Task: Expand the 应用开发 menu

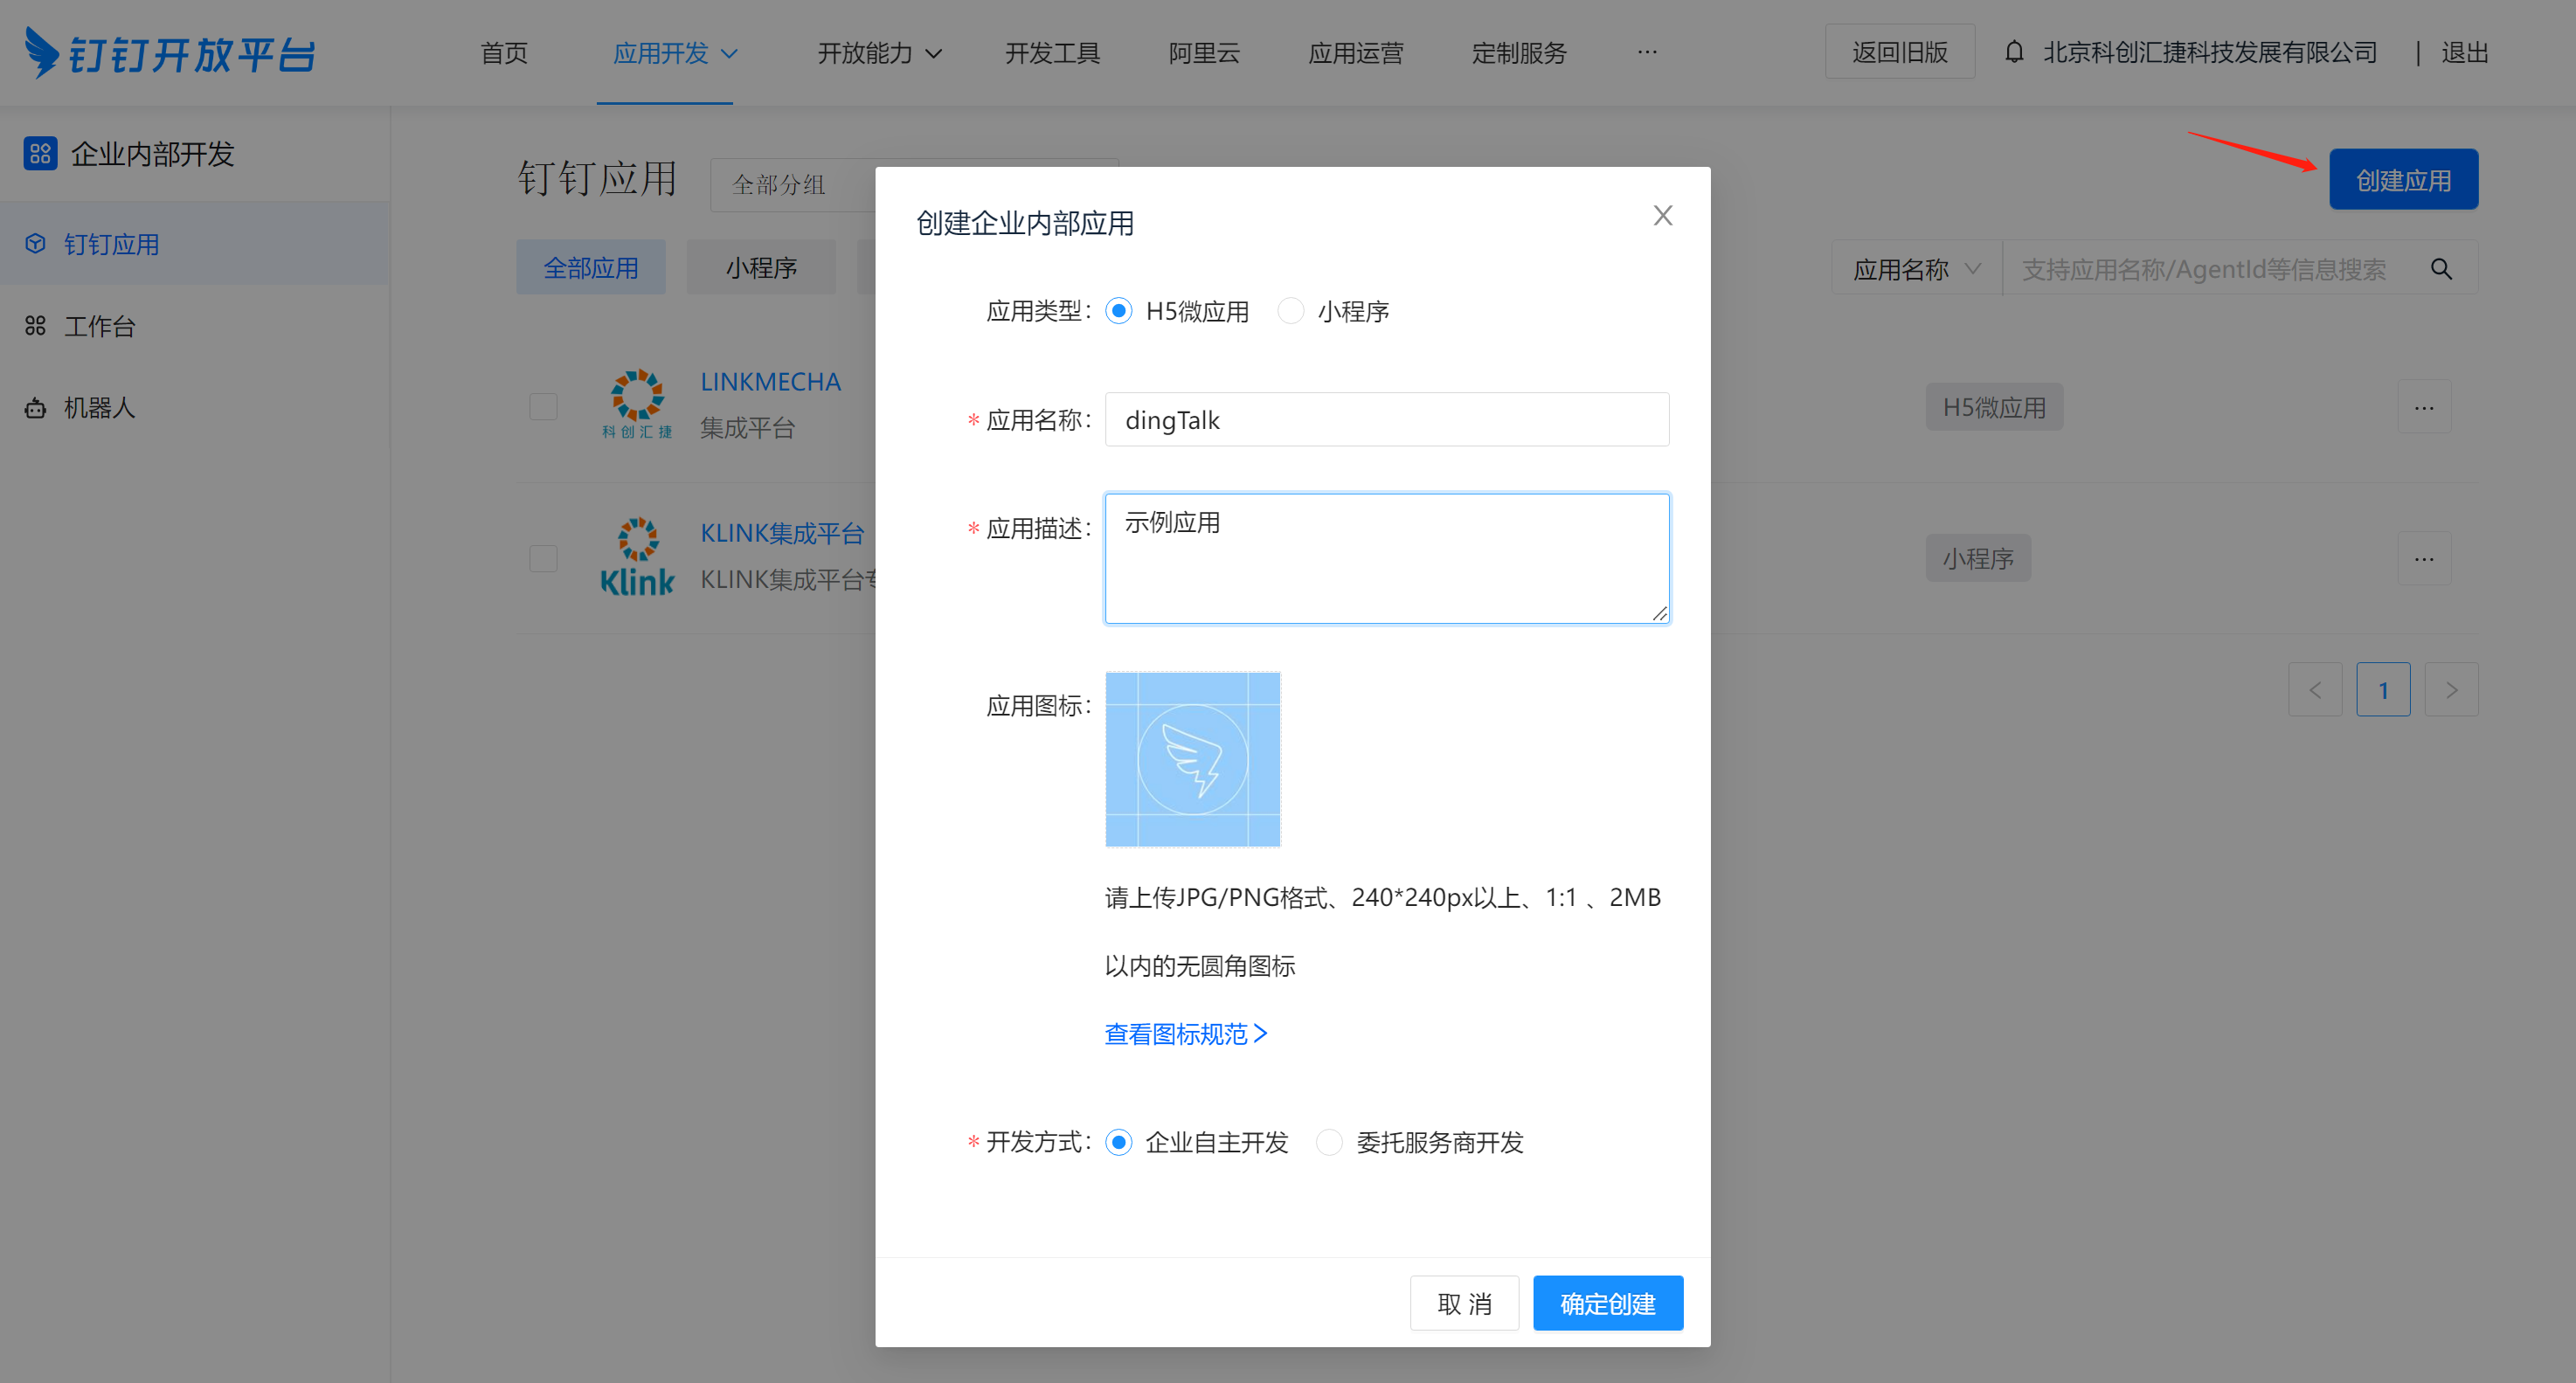Action: [x=675, y=52]
